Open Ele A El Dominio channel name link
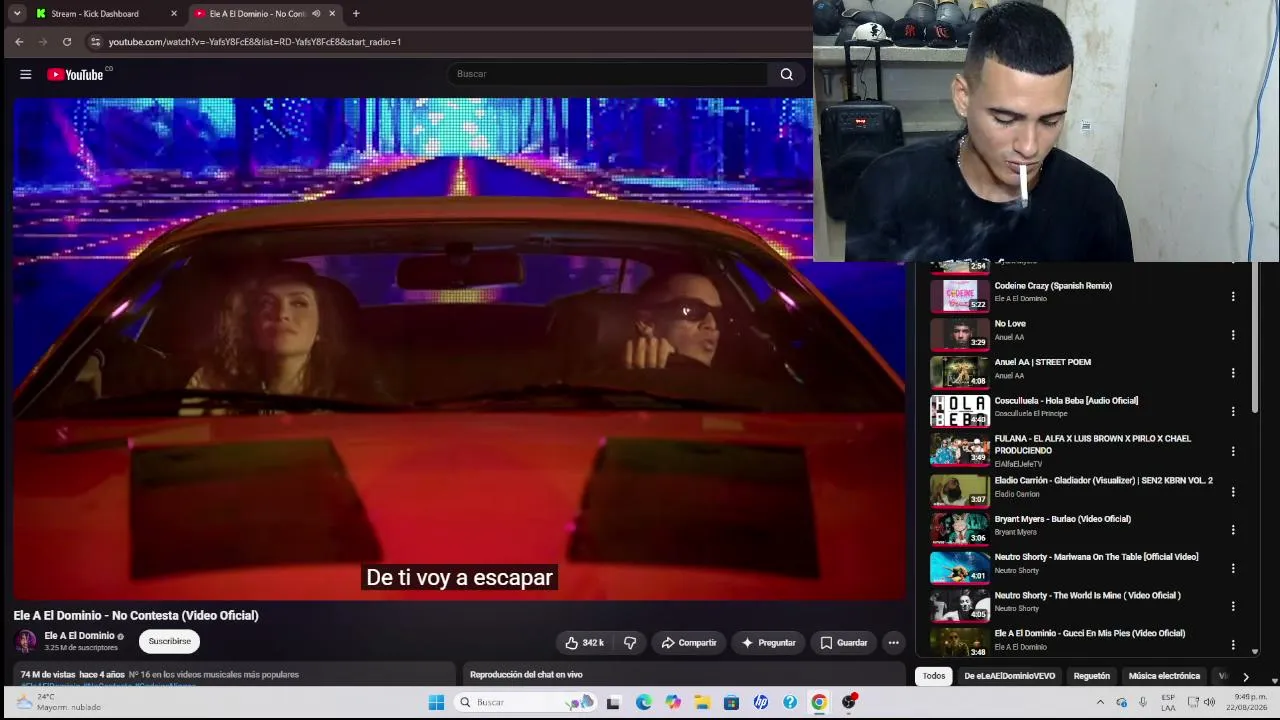Screen dimensions: 1280x720 pos(79,636)
